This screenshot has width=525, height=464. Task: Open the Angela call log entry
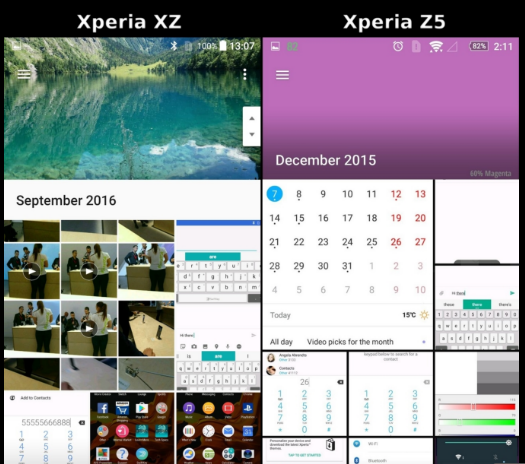coord(304,358)
